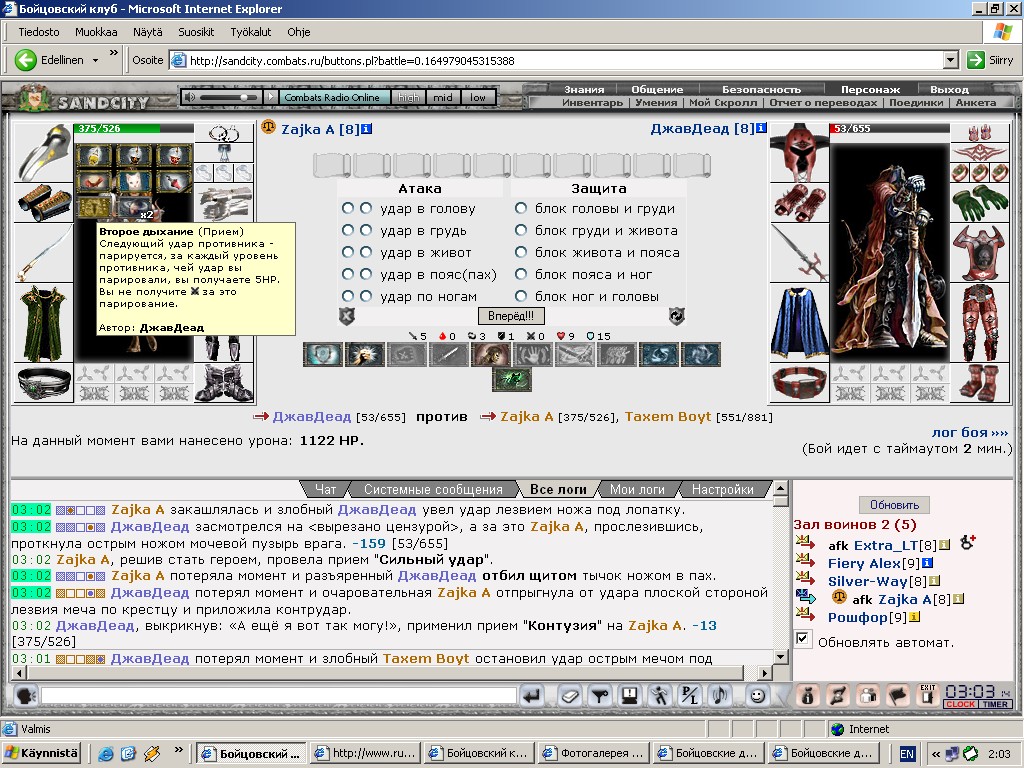
Task: Open the Näytä menu
Action: (148, 32)
